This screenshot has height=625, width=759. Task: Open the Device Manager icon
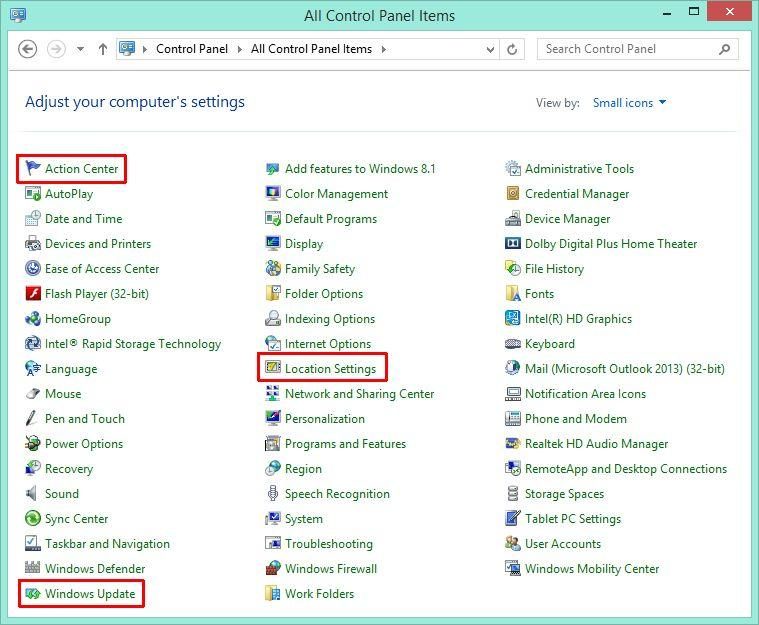tap(513, 218)
